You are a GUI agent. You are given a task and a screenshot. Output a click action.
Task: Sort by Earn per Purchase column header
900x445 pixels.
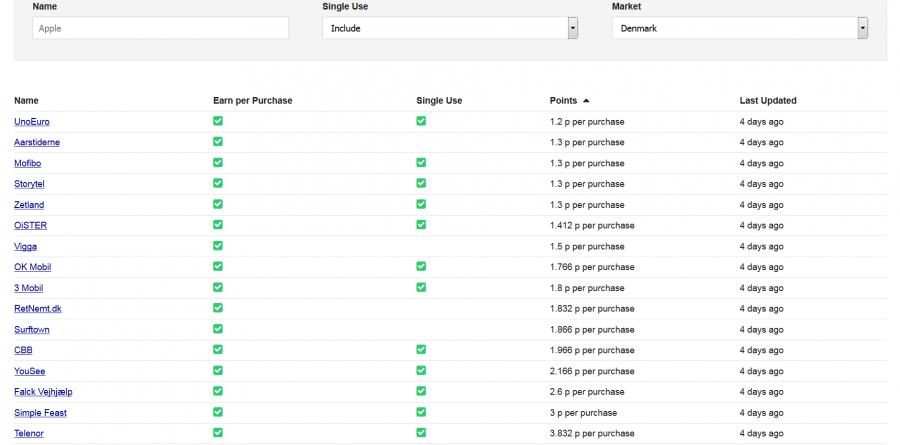point(252,100)
